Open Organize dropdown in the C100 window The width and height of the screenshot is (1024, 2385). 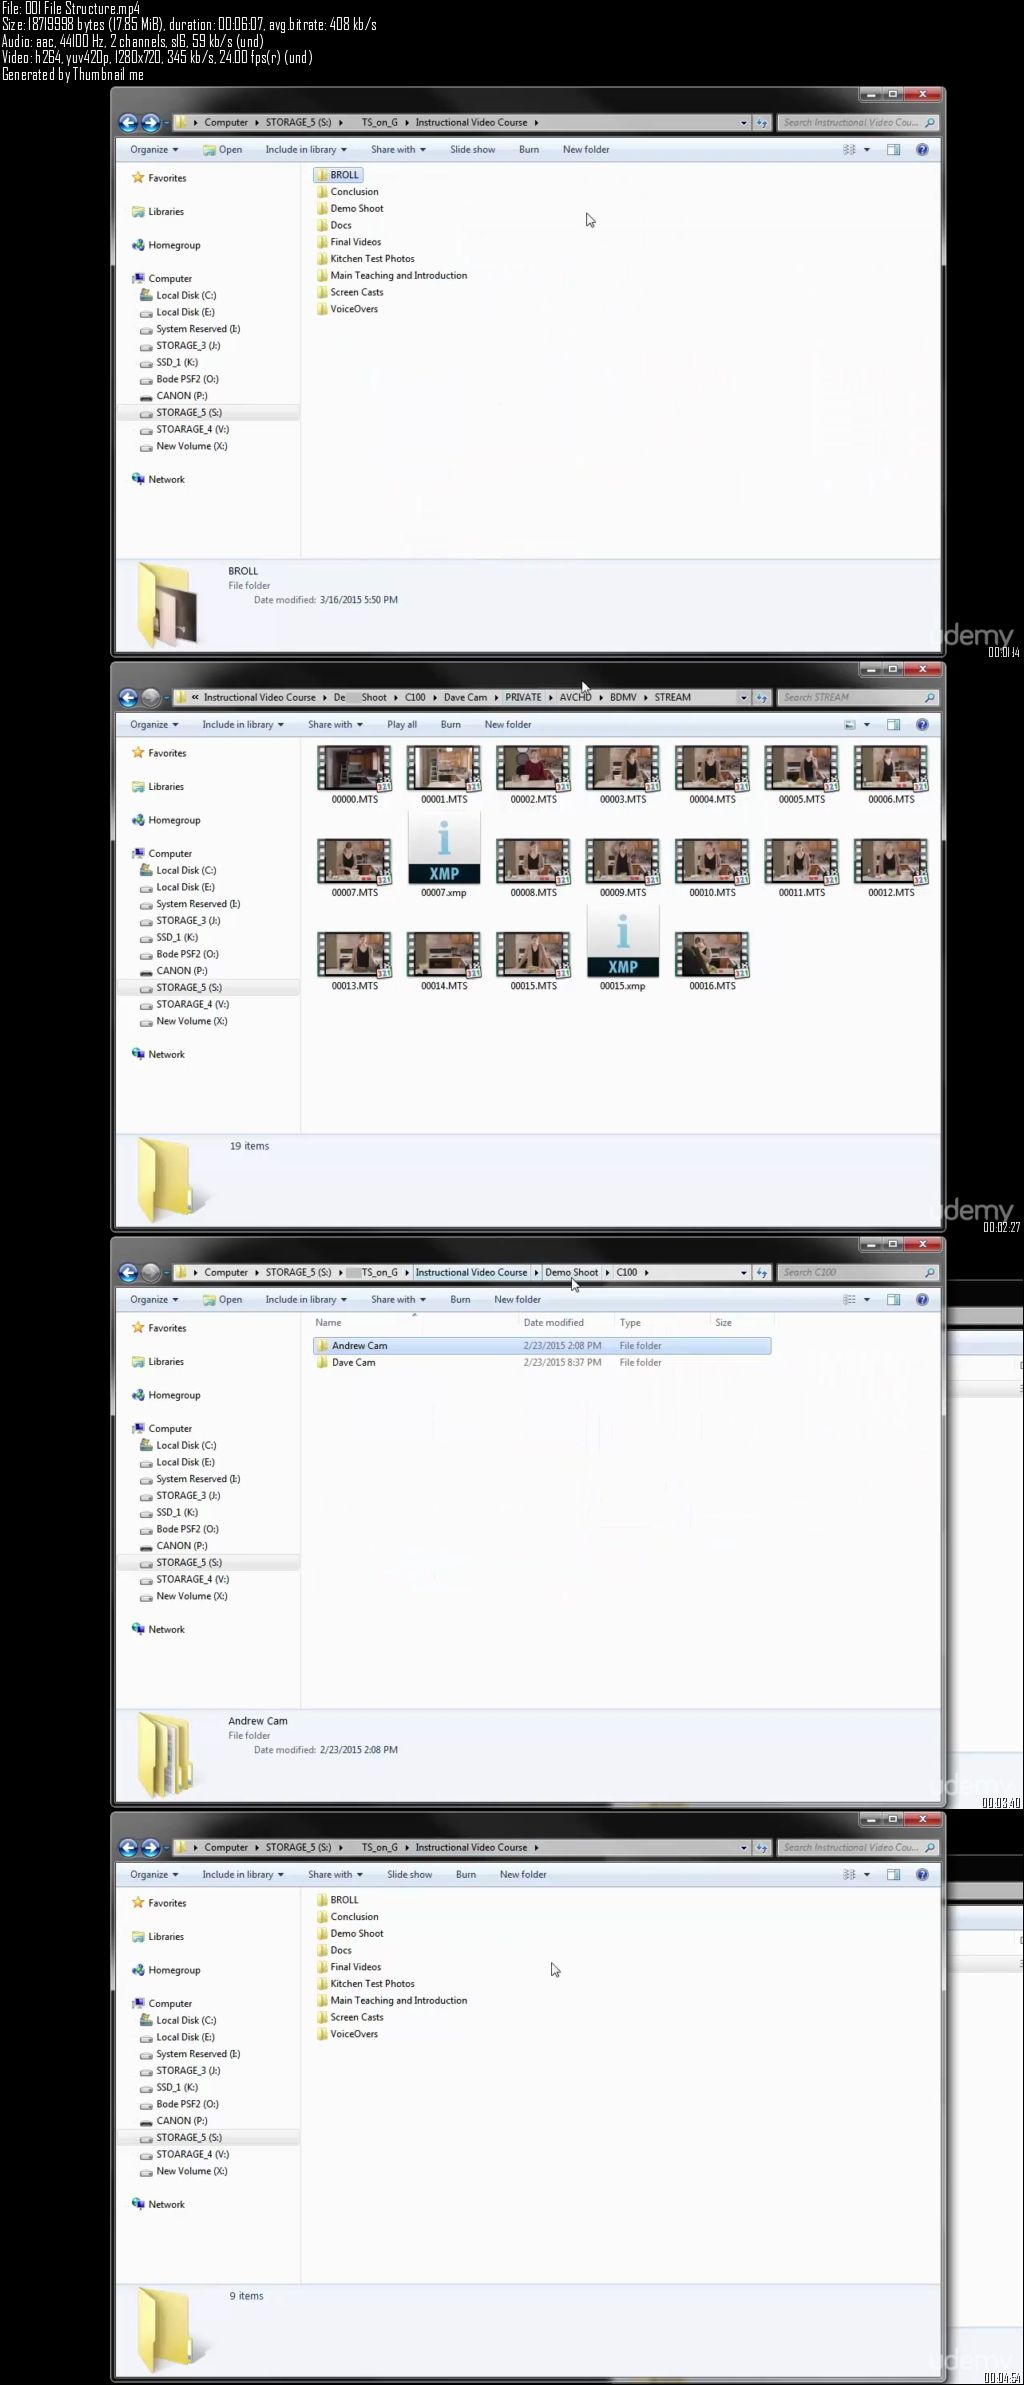[x=154, y=1300]
